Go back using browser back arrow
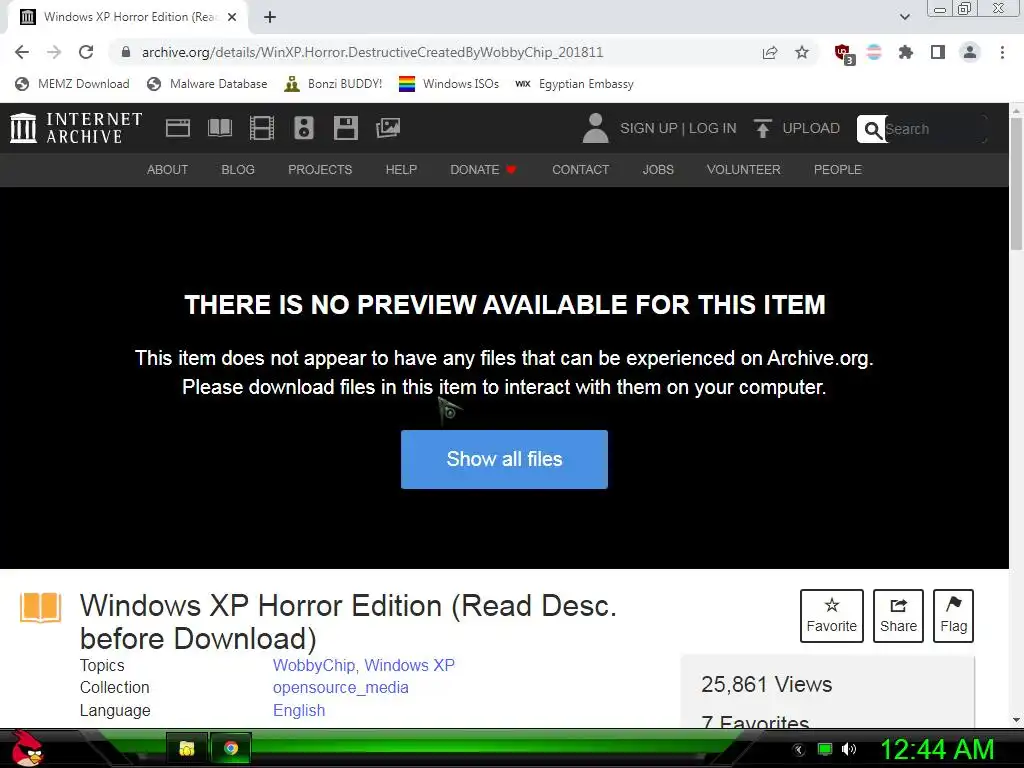This screenshot has height=768, width=1024. [22, 52]
